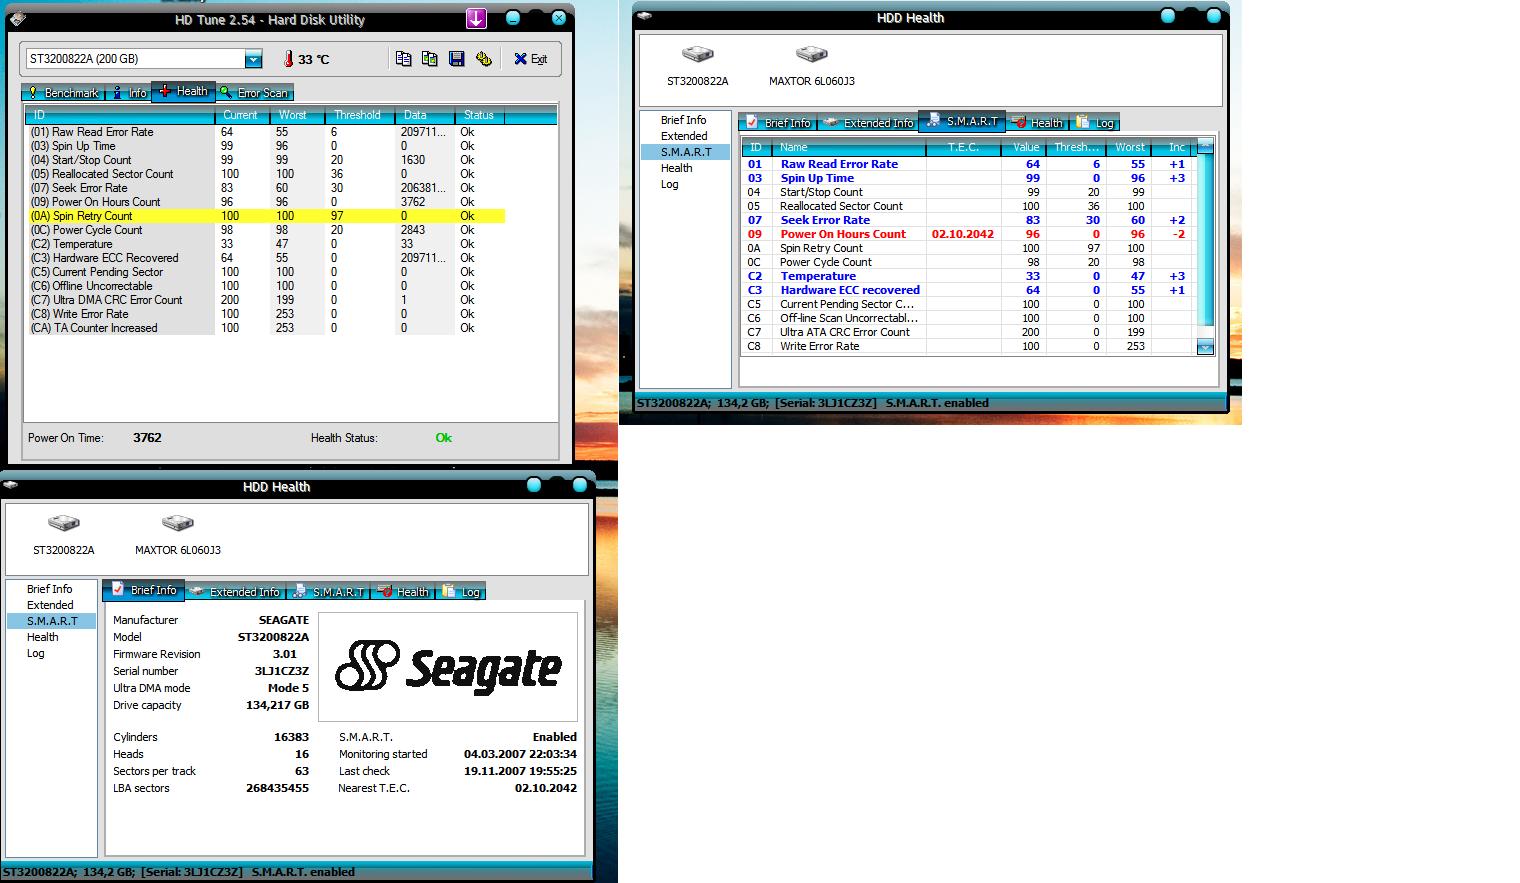Image resolution: width=1520 pixels, height=883 pixels.
Task: Select the blue Spin Up Time row
Action: 968,178
